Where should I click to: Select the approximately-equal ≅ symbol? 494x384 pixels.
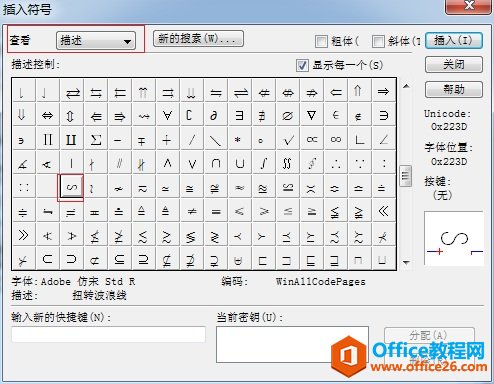191,187
